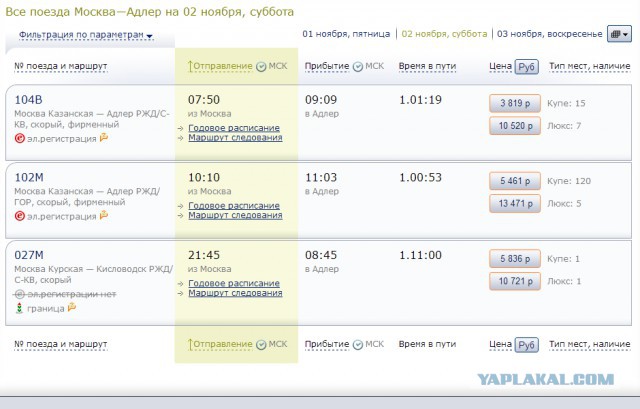Switch to 01 ноября, пятница date
The height and width of the screenshot is (409, 640).
click(346, 34)
